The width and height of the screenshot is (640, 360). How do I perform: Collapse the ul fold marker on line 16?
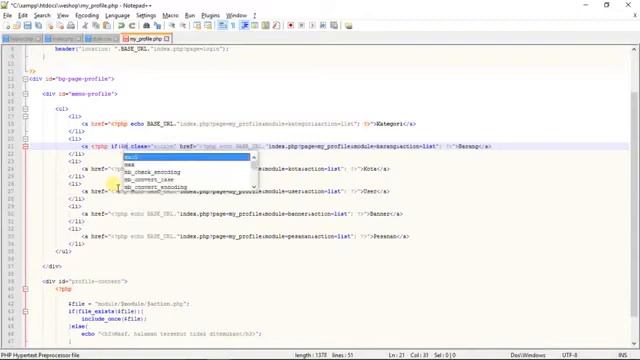pyautogui.click(x=25, y=109)
